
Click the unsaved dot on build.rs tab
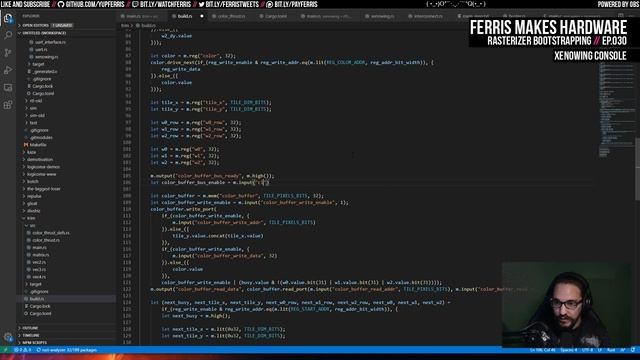point(202,16)
